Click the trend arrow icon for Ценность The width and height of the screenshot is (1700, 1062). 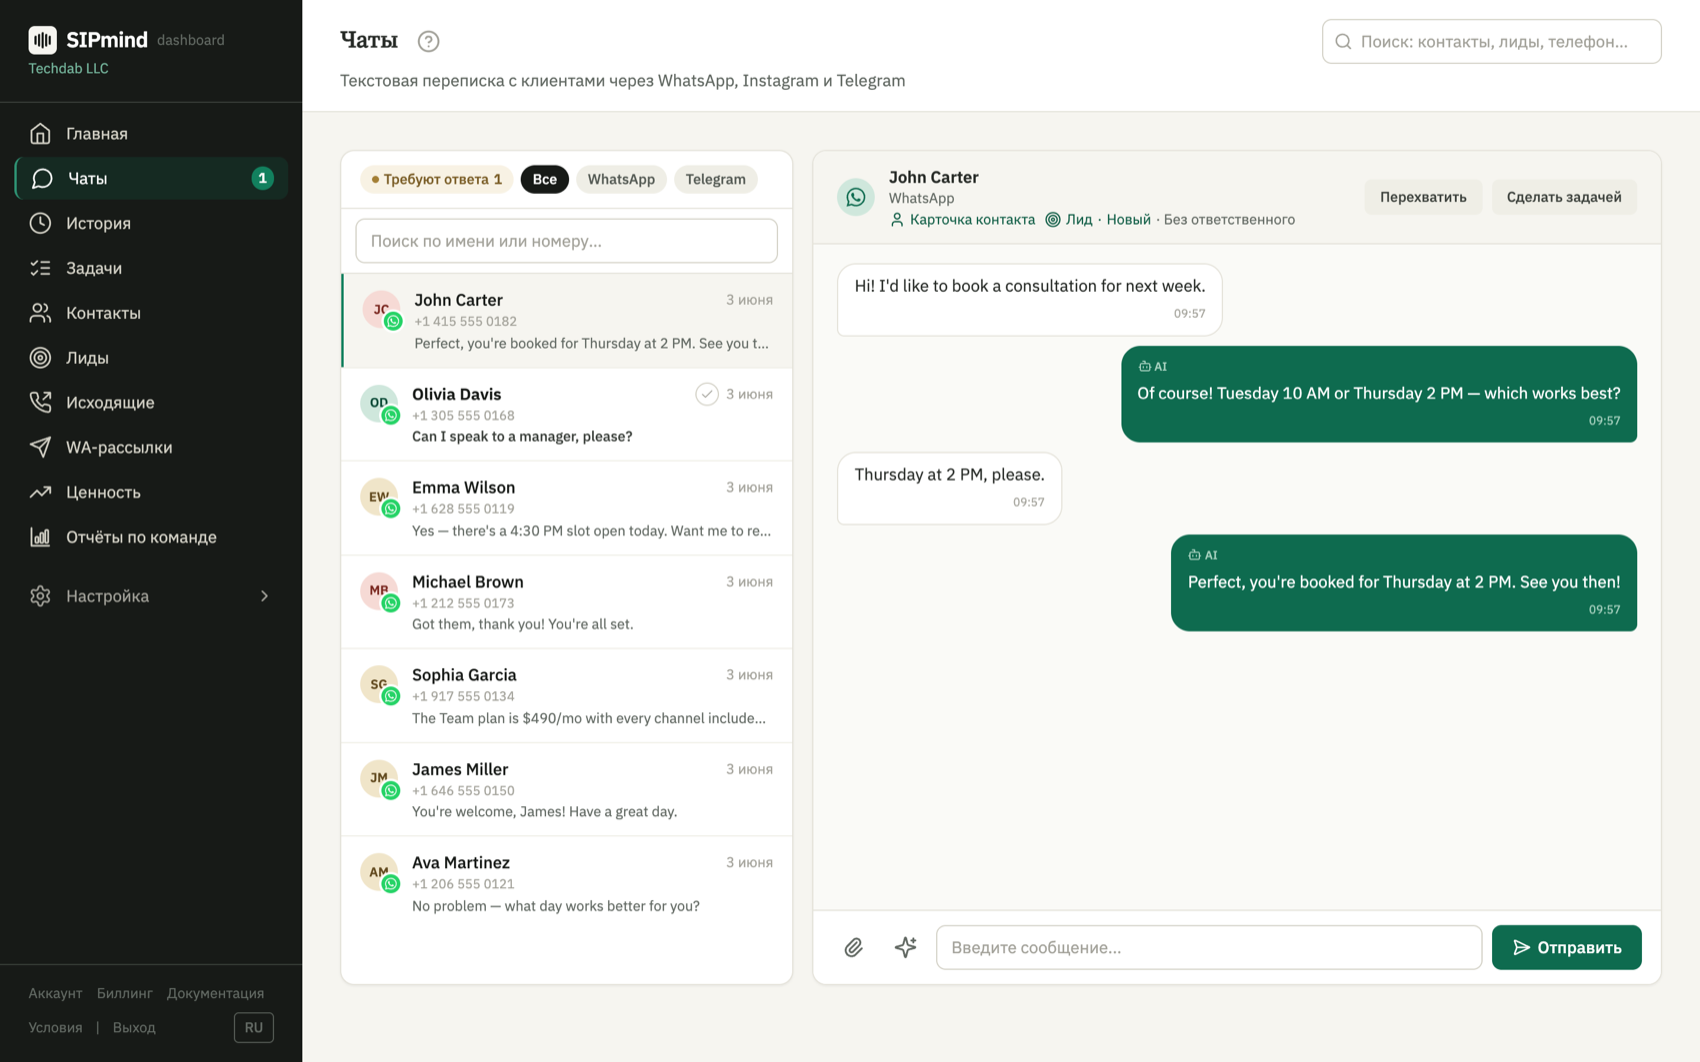(x=40, y=492)
